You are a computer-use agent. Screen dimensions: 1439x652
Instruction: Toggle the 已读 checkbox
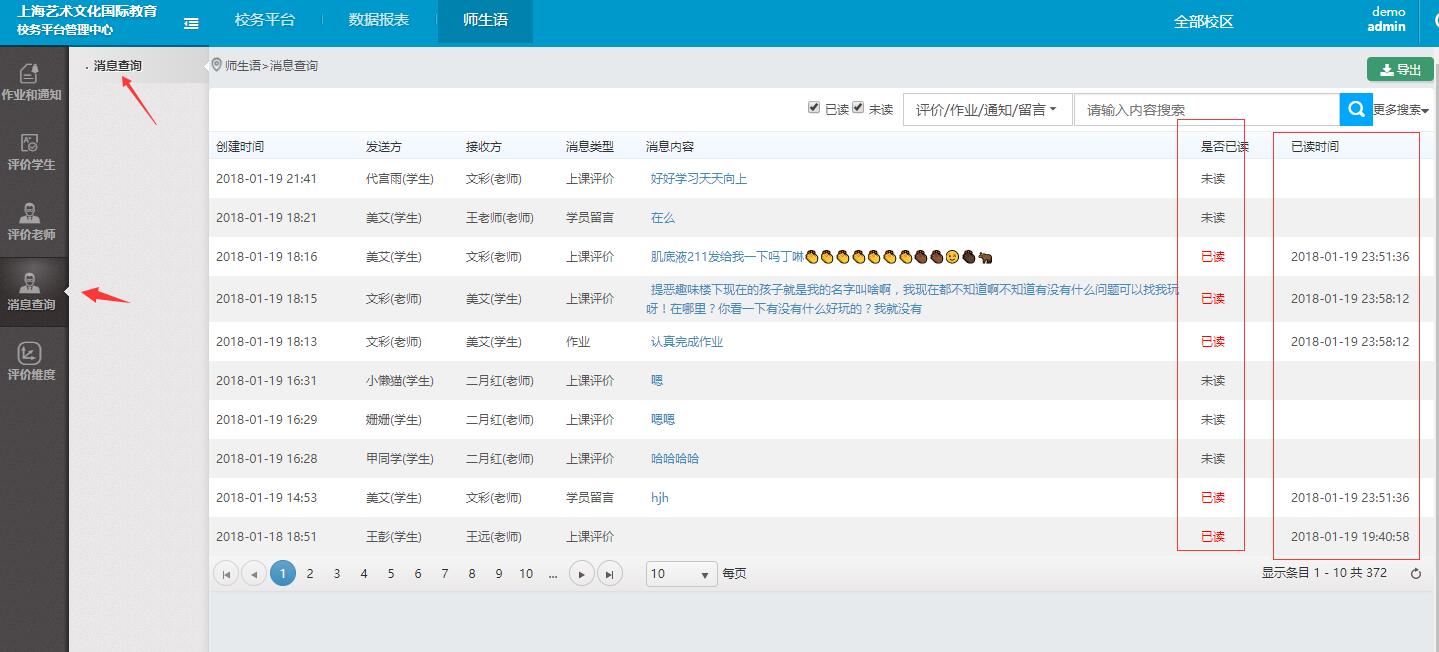tap(814, 108)
